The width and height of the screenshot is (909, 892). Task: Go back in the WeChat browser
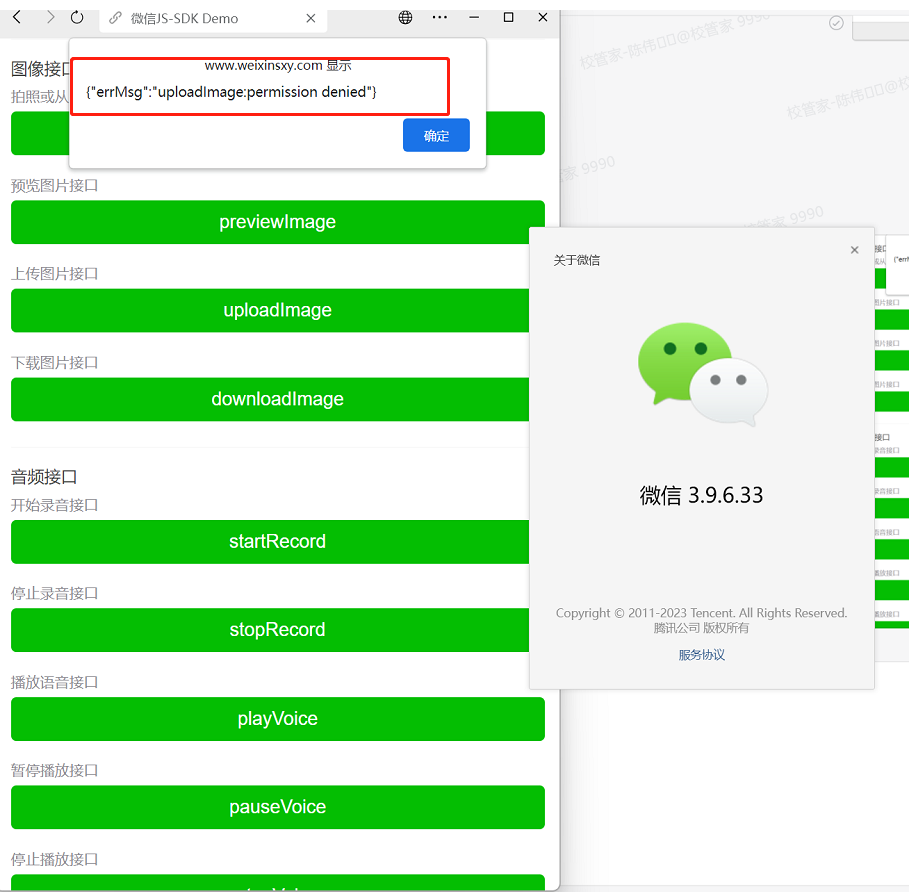17,17
